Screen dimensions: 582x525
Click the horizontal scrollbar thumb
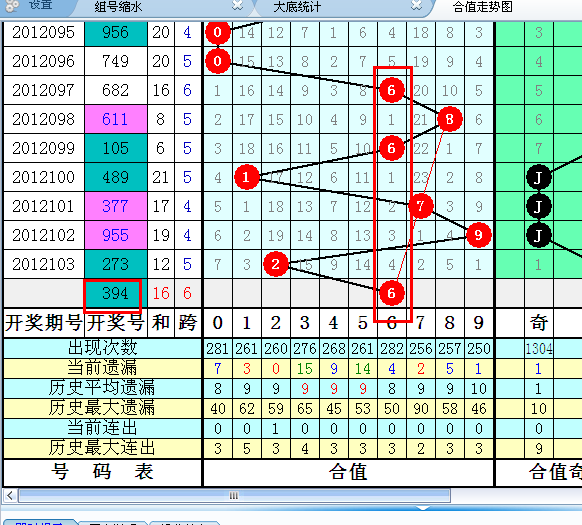[x=235, y=496]
